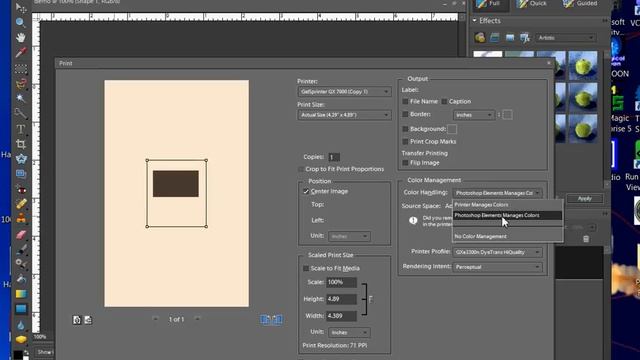This screenshot has height=360, width=640.
Task: Select the Magnetic Lasso tool
Action: coord(20,83)
